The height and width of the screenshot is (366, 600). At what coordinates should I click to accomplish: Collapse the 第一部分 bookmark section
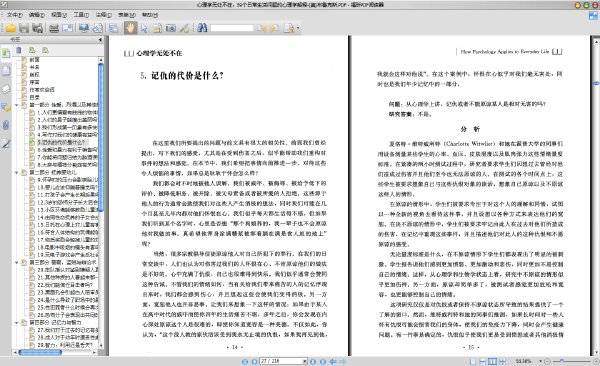pyautogui.click(x=17, y=105)
